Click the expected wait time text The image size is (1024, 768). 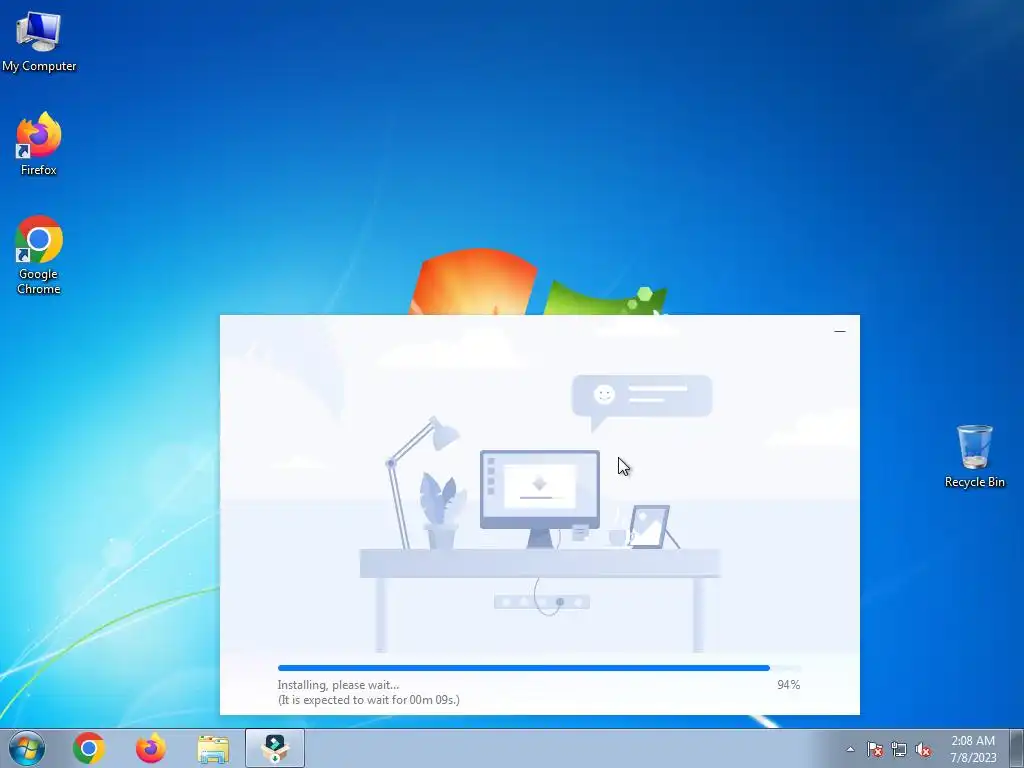point(369,700)
